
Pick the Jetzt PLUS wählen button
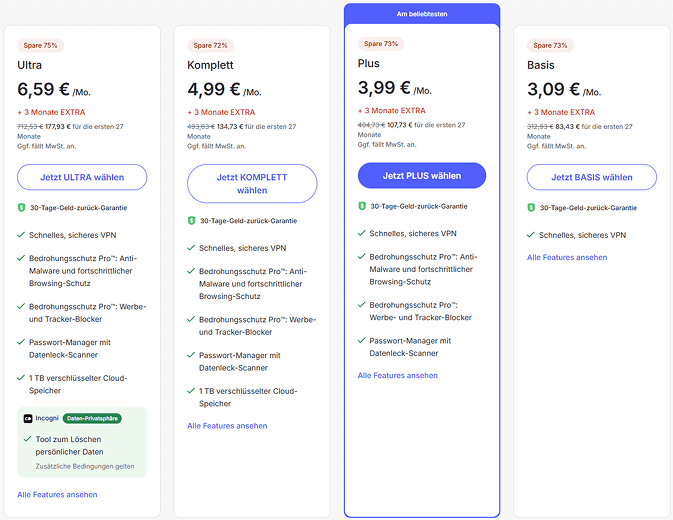(x=422, y=175)
